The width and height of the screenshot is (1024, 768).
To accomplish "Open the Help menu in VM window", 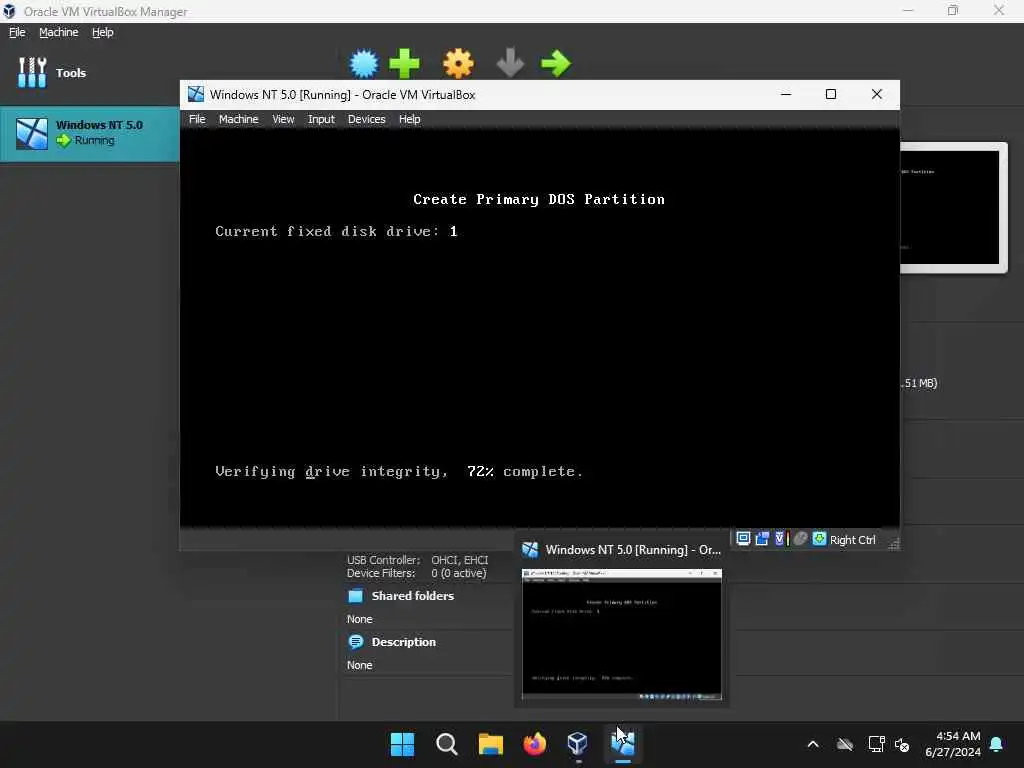I will [x=409, y=119].
